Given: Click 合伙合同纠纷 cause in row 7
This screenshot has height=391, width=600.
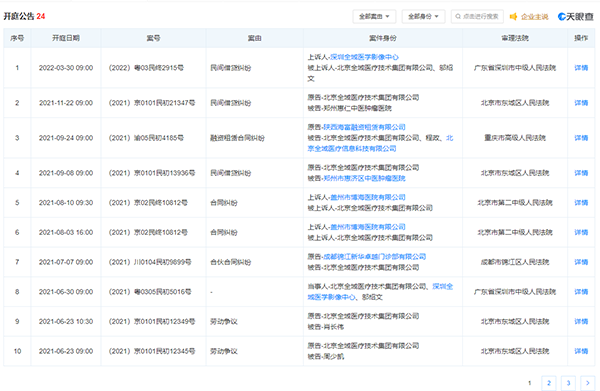Looking at the screenshot, I should click(x=231, y=262).
